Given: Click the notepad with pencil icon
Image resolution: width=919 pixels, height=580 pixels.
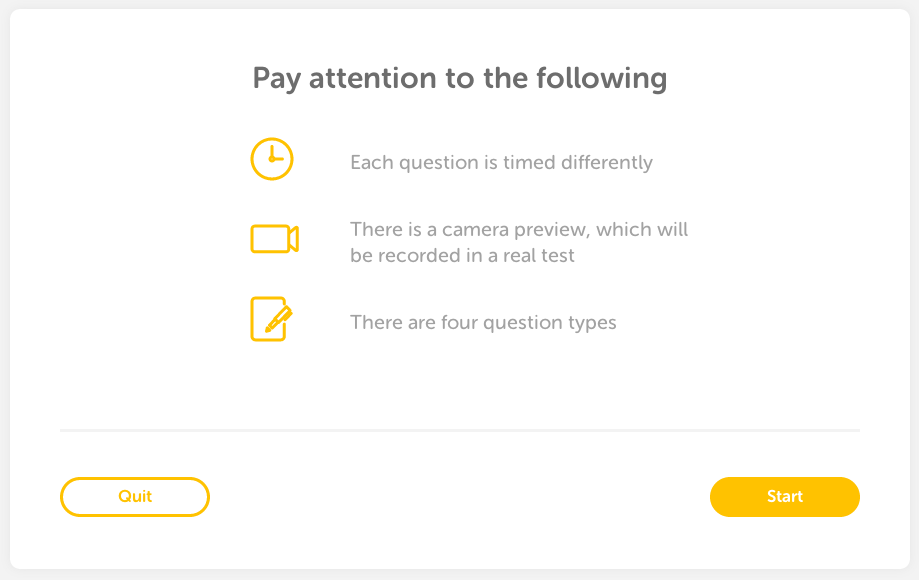Looking at the screenshot, I should pyautogui.click(x=271, y=319).
